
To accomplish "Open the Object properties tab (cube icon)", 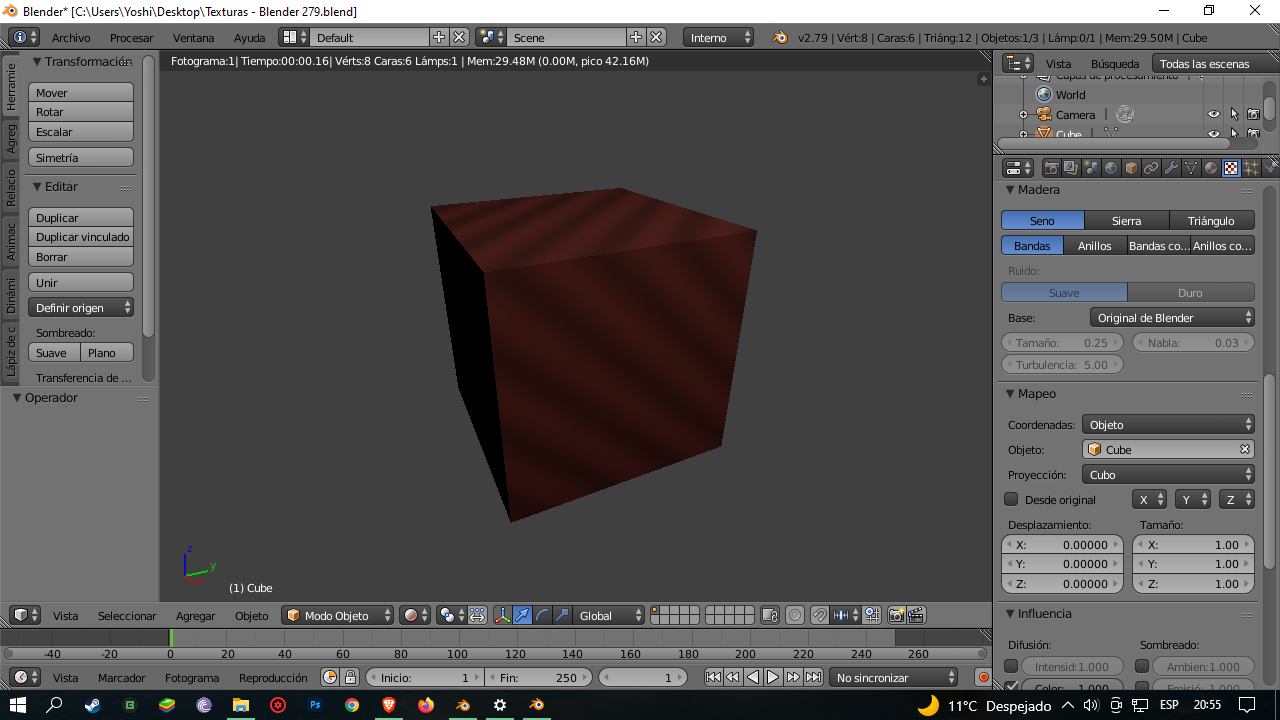I will click(x=1131, y=168).
